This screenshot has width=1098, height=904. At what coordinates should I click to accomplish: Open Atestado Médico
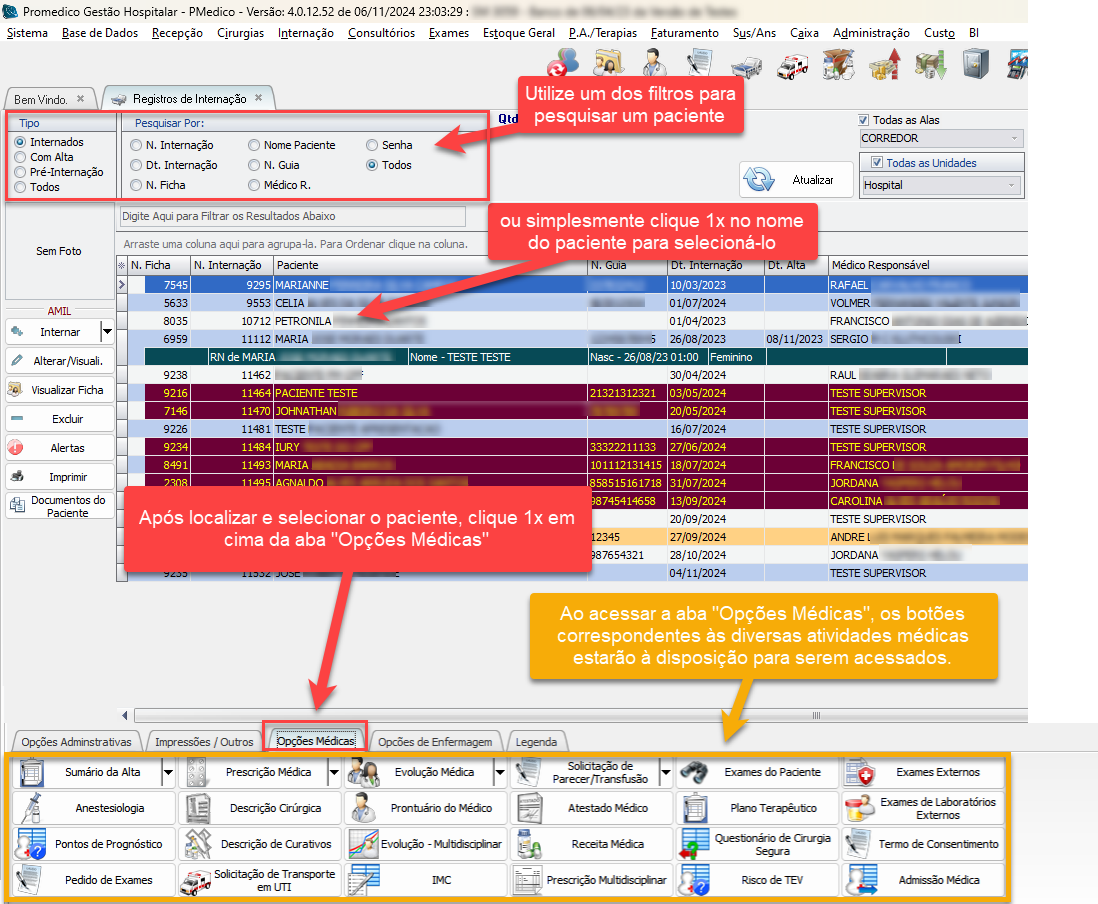[x=592, y=808]
